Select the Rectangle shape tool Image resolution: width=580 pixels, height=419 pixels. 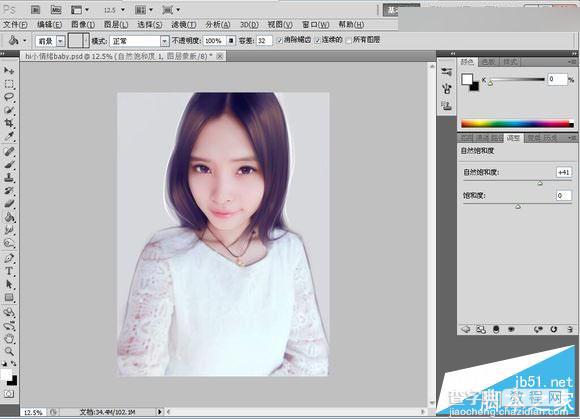tap(9, 297)
